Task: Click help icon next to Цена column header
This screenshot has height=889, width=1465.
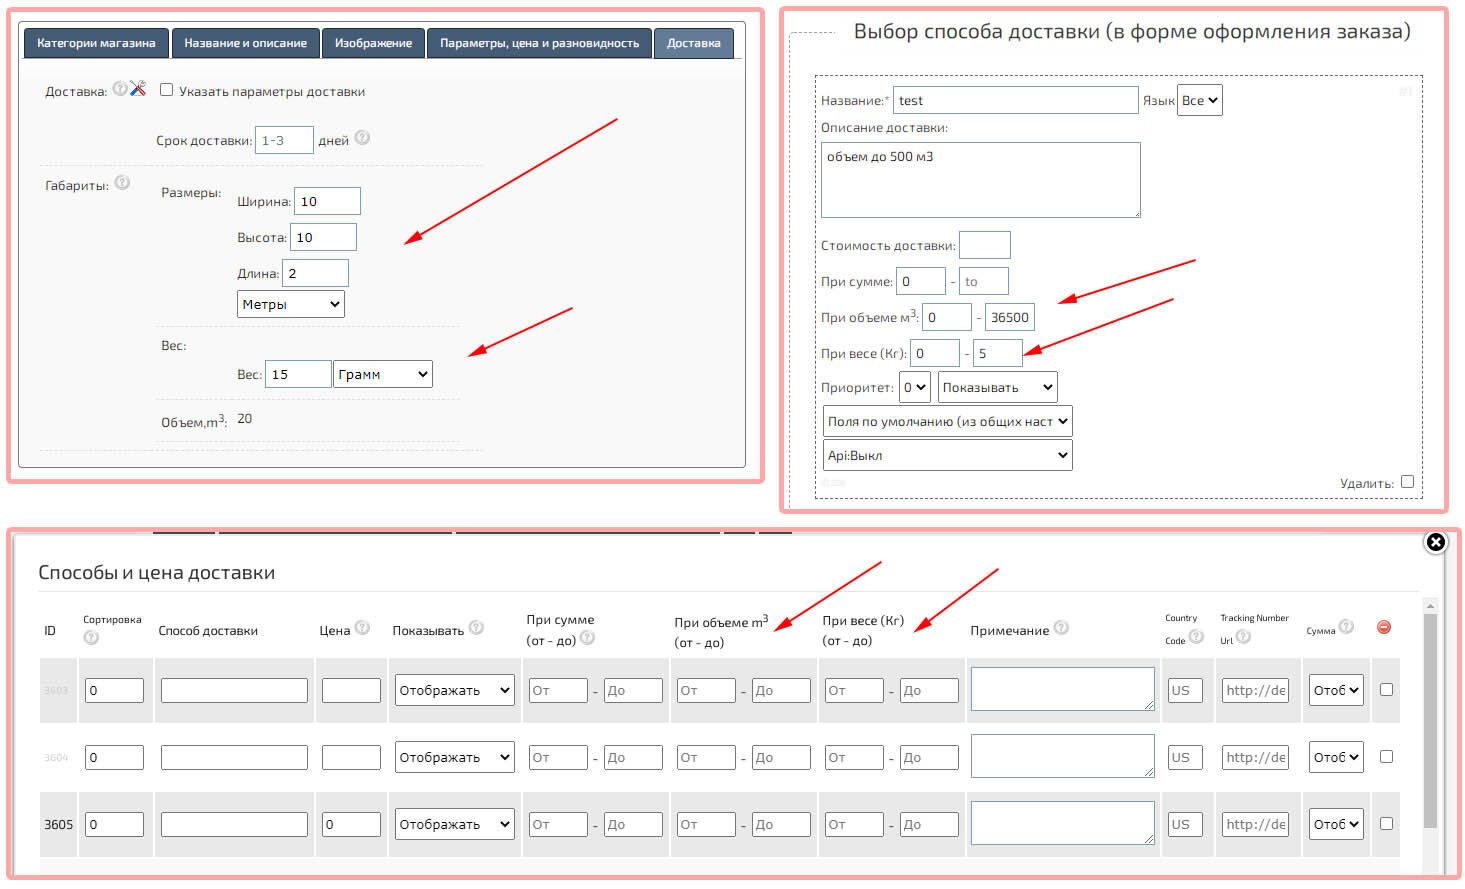Action: click(362, 628)
